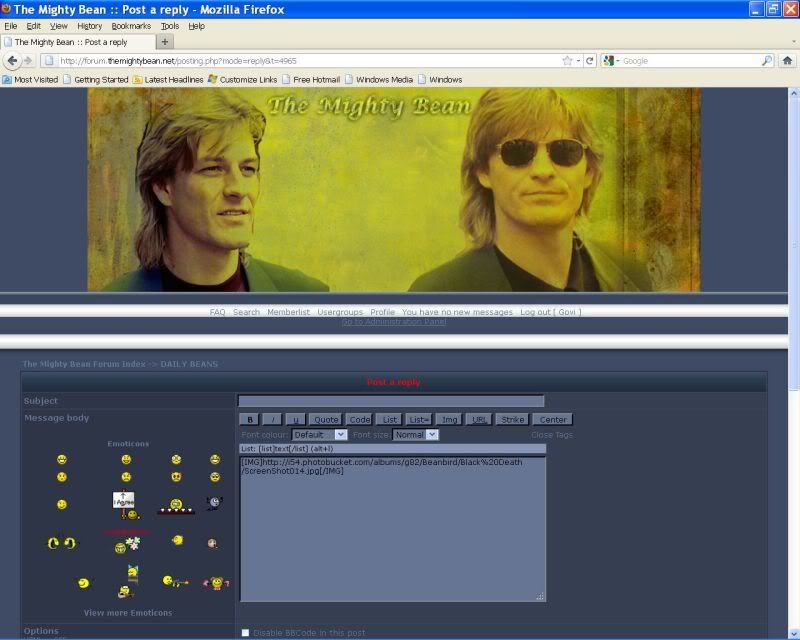Open the Help menu
The height and width of the screenshot is (640, 800).
(196, 26)
